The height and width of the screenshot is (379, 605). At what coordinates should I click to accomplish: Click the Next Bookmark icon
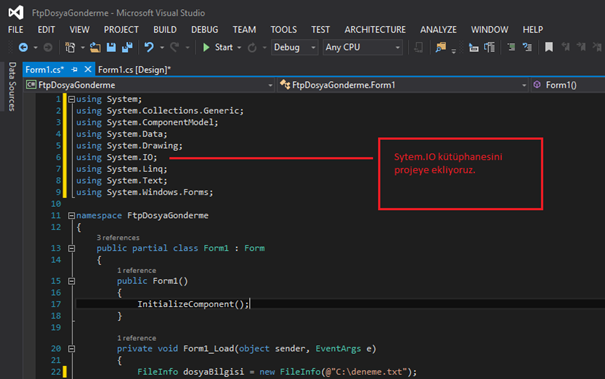(581, 47)
